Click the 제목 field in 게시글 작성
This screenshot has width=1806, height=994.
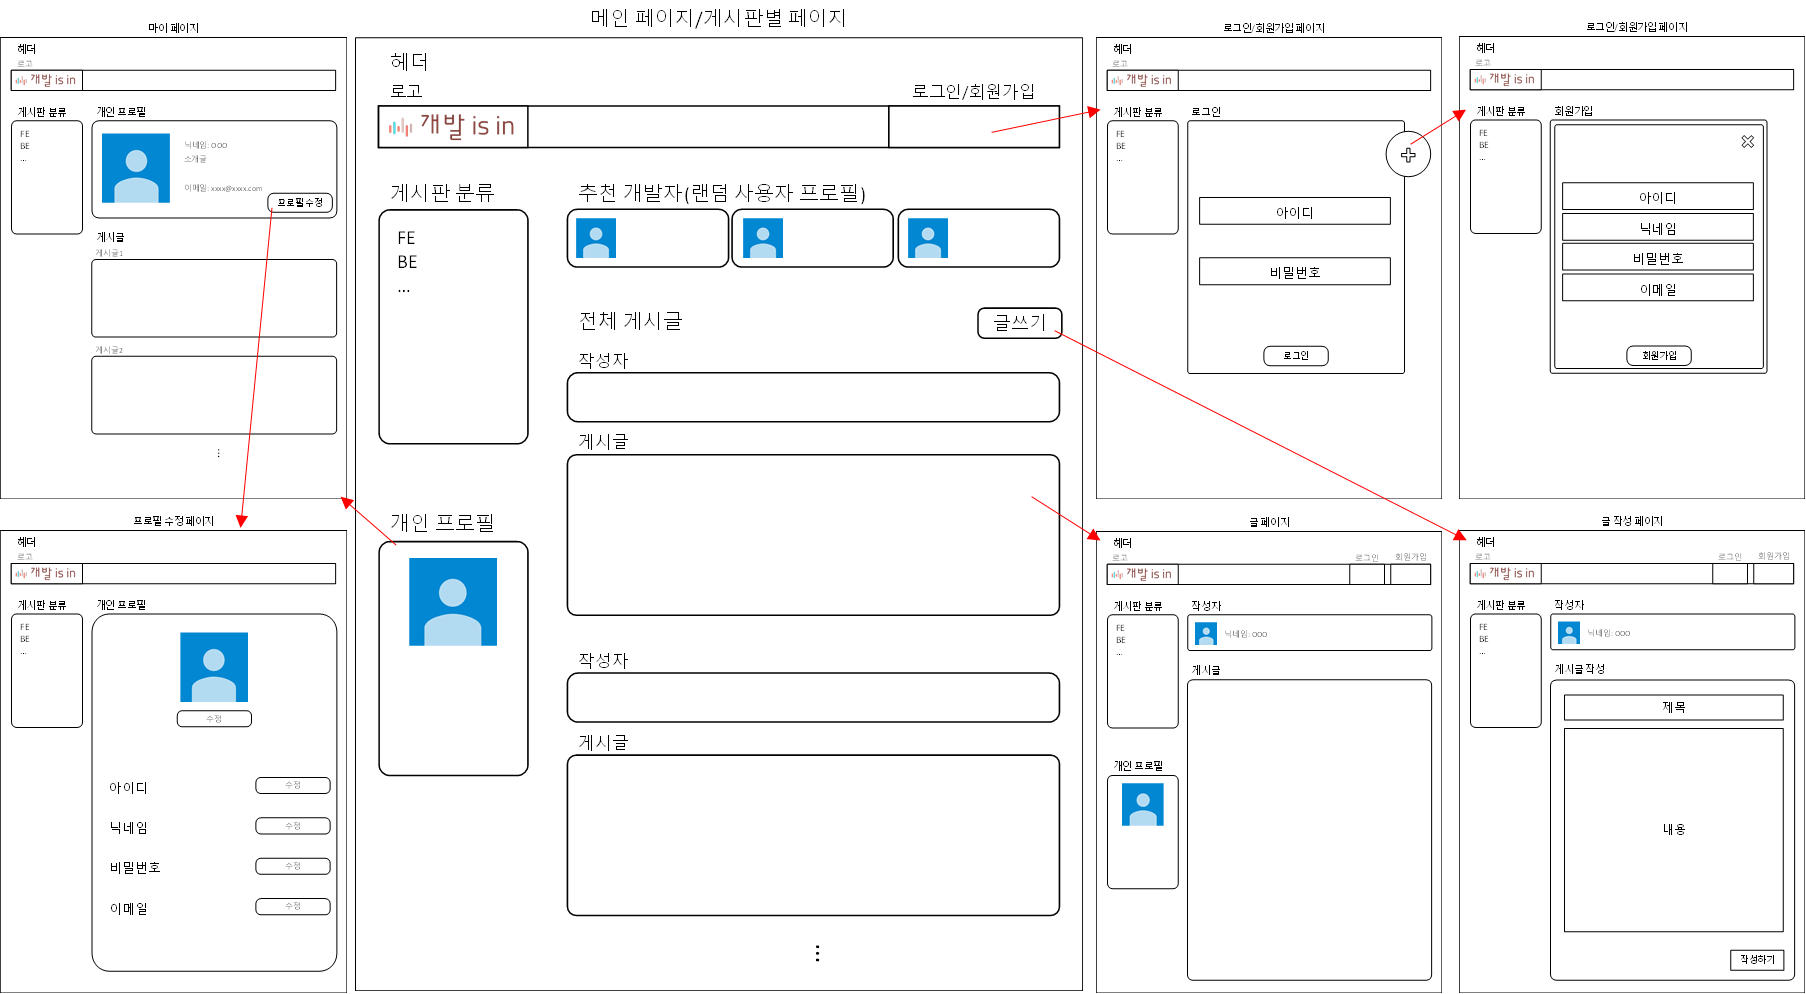[x=1672, y=706]
